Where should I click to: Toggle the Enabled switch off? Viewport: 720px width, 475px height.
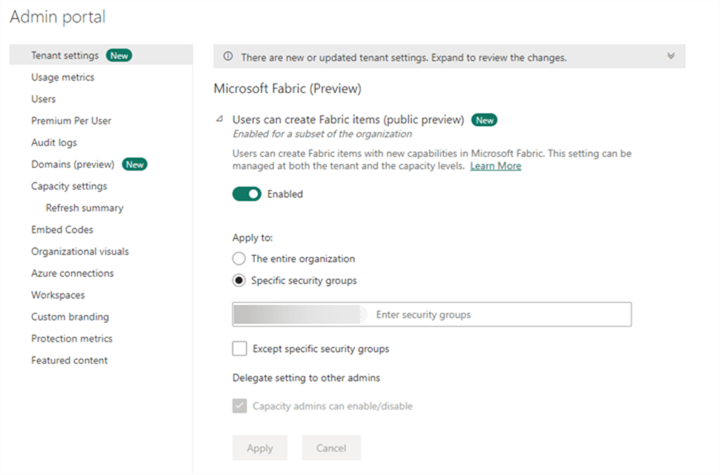point(247,194)
